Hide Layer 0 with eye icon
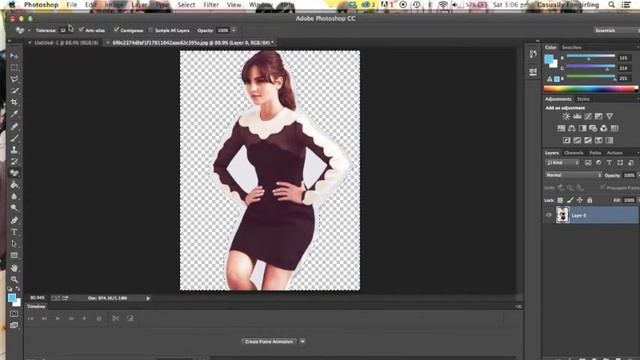Viewport: 640px width, 360px height. pyautogui.click(x=549, y=215)
